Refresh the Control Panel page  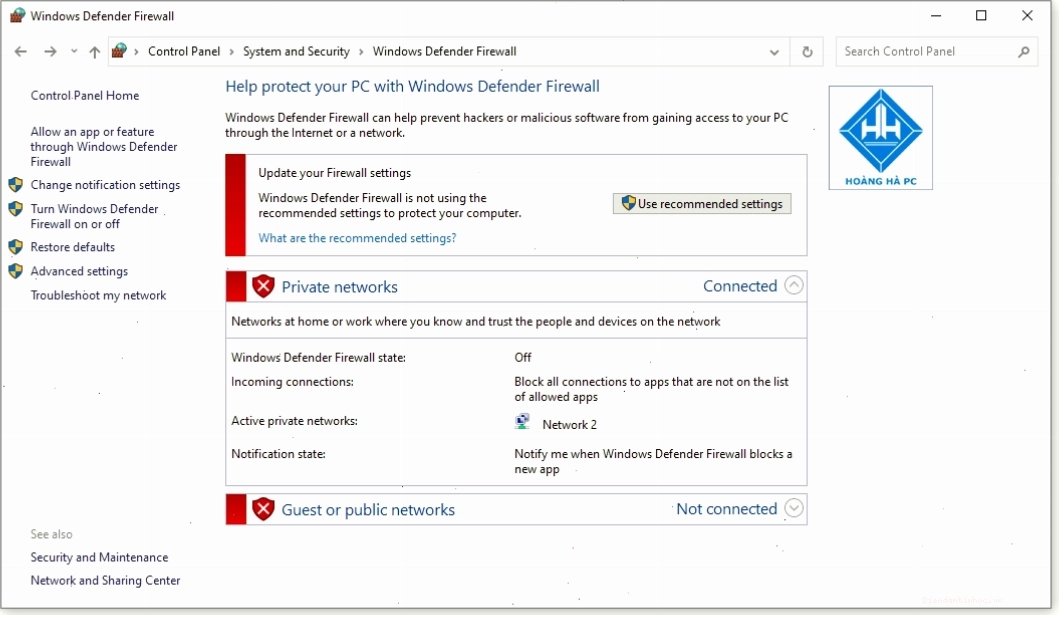point(807,52)
